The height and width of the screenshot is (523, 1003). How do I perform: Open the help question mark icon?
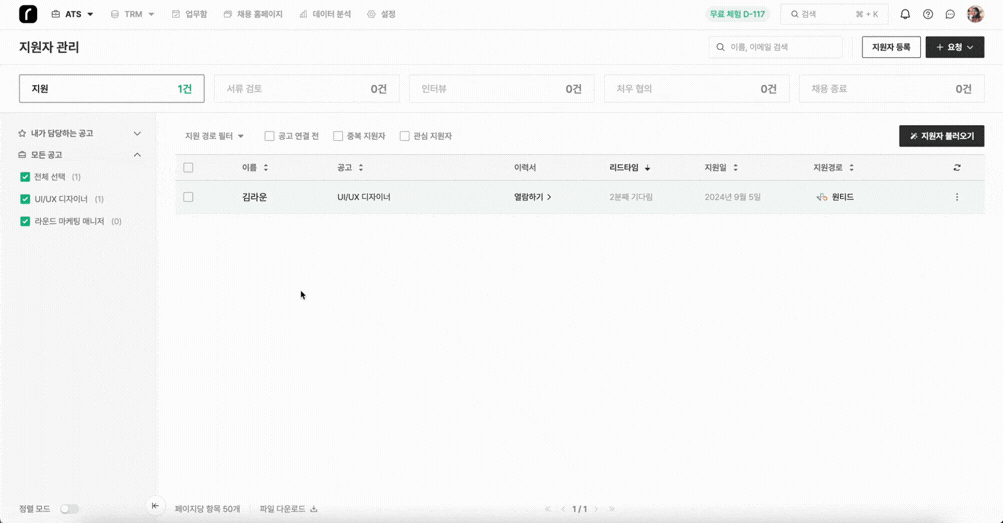pos(928,15)
